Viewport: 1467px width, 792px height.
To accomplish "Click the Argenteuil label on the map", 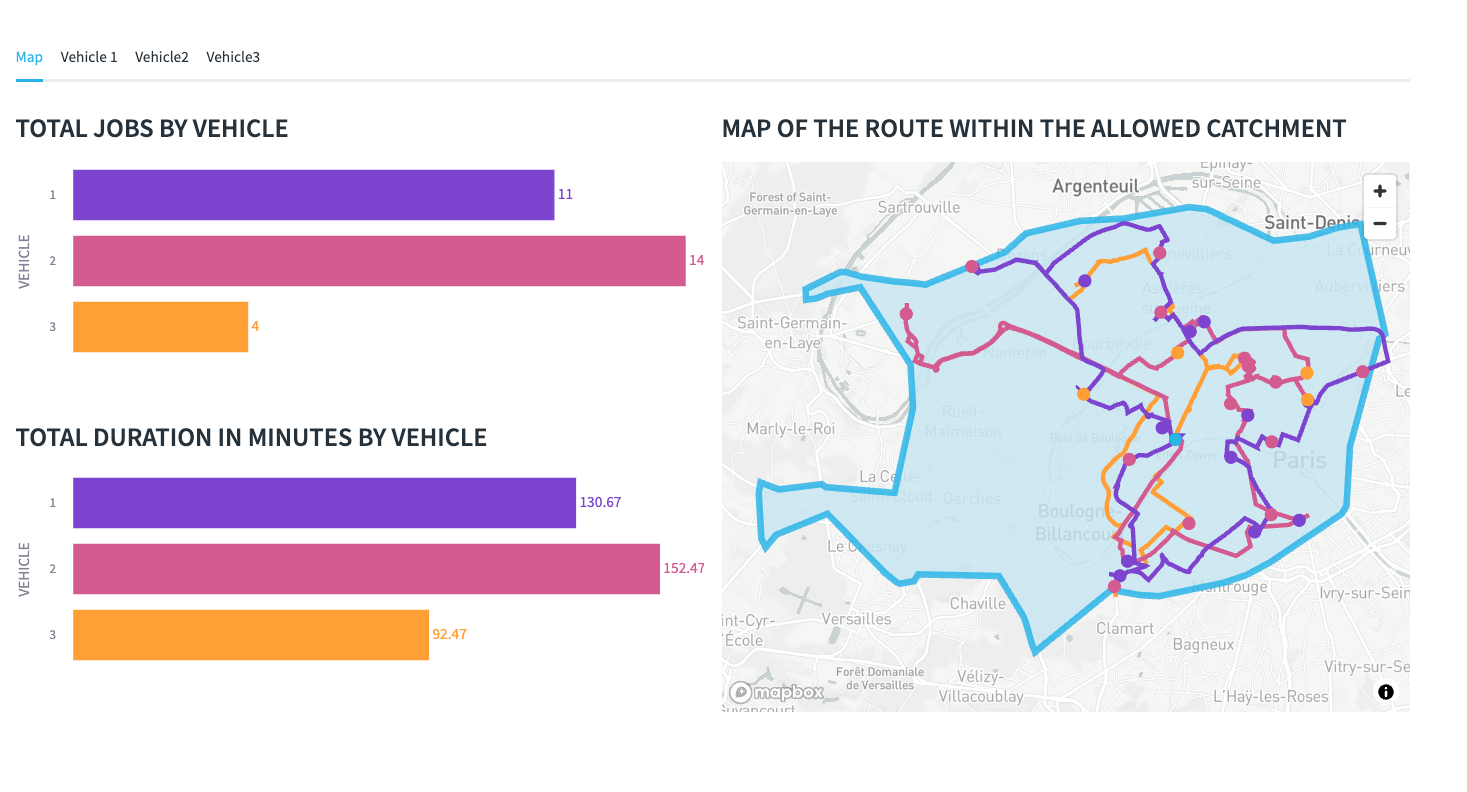I will click(1095, 186).
